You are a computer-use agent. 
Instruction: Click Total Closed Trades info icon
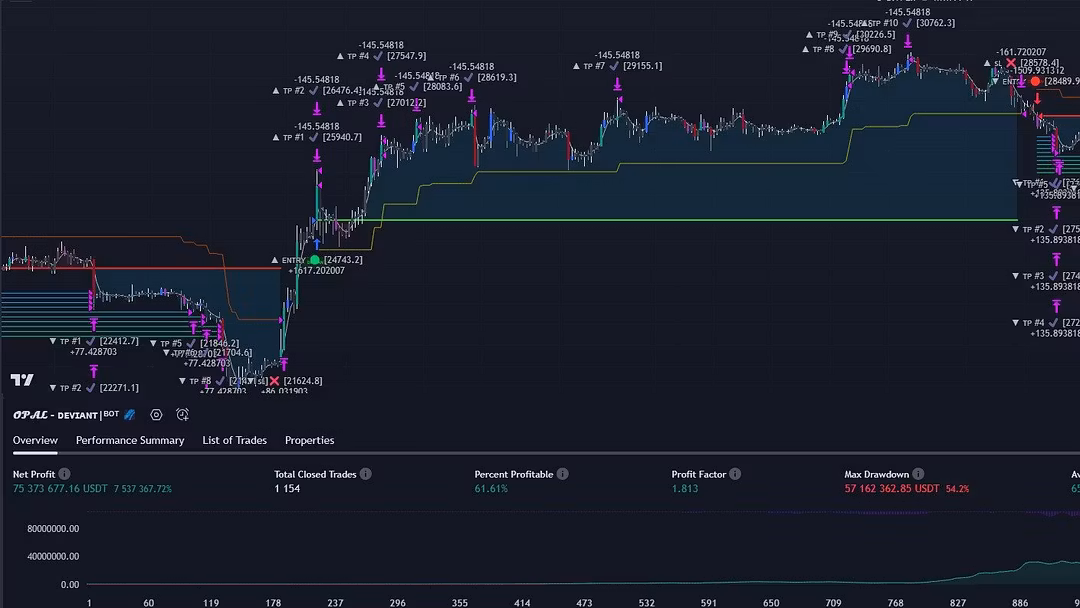366,474
